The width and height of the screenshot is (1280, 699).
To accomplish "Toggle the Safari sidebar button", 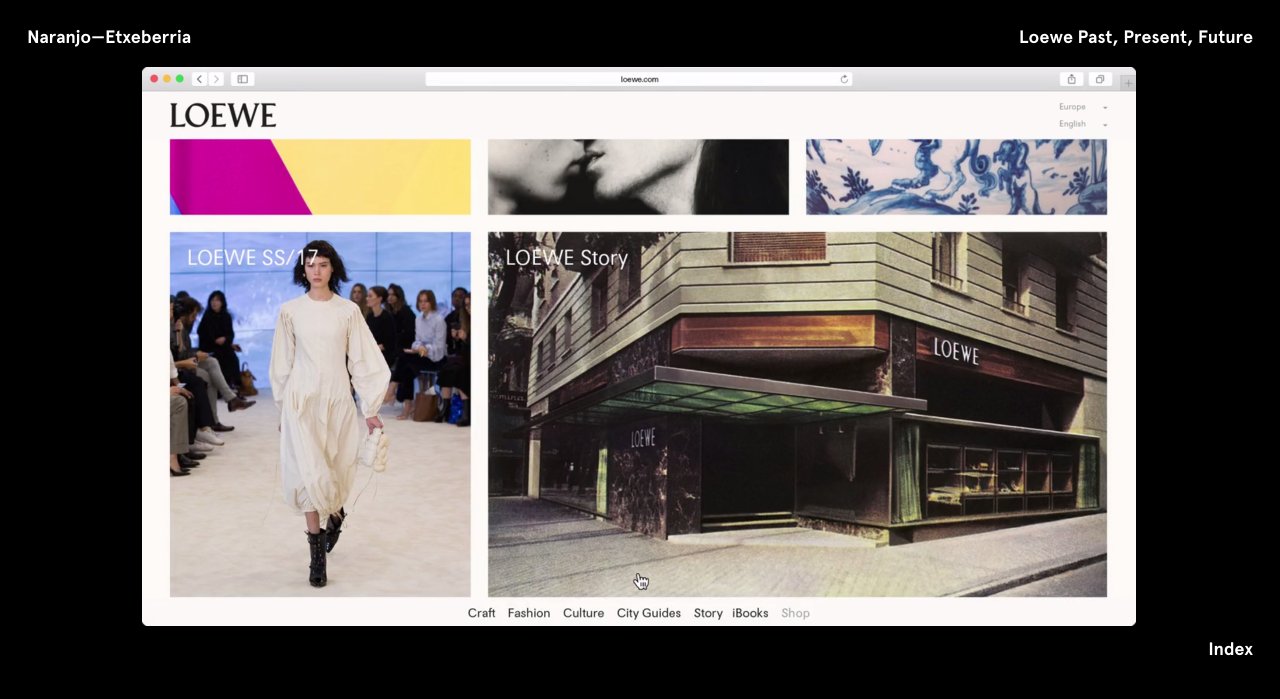I will pyautogui.click(x=242, y=79).
